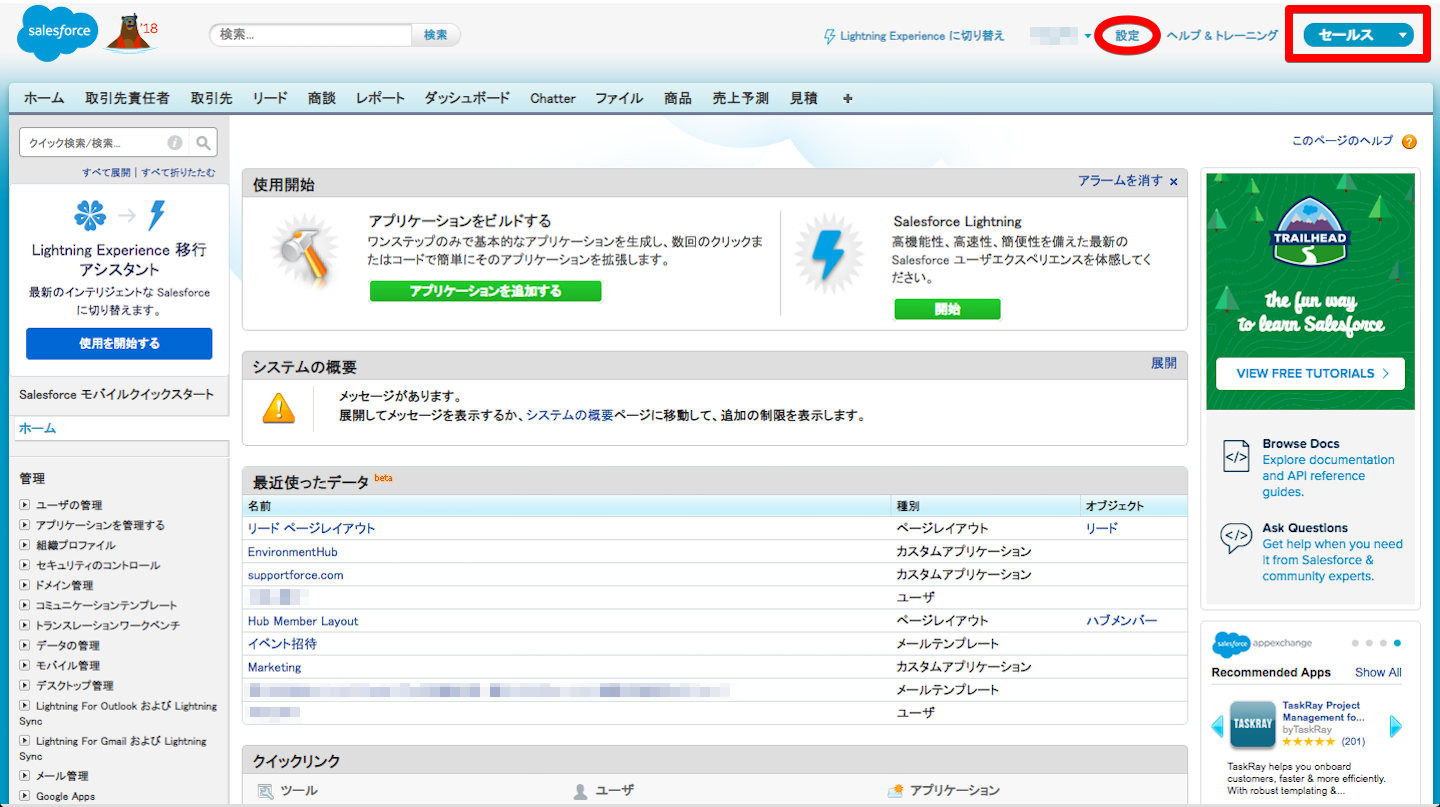Click このページのヘルプ link

click(1342, 141)
